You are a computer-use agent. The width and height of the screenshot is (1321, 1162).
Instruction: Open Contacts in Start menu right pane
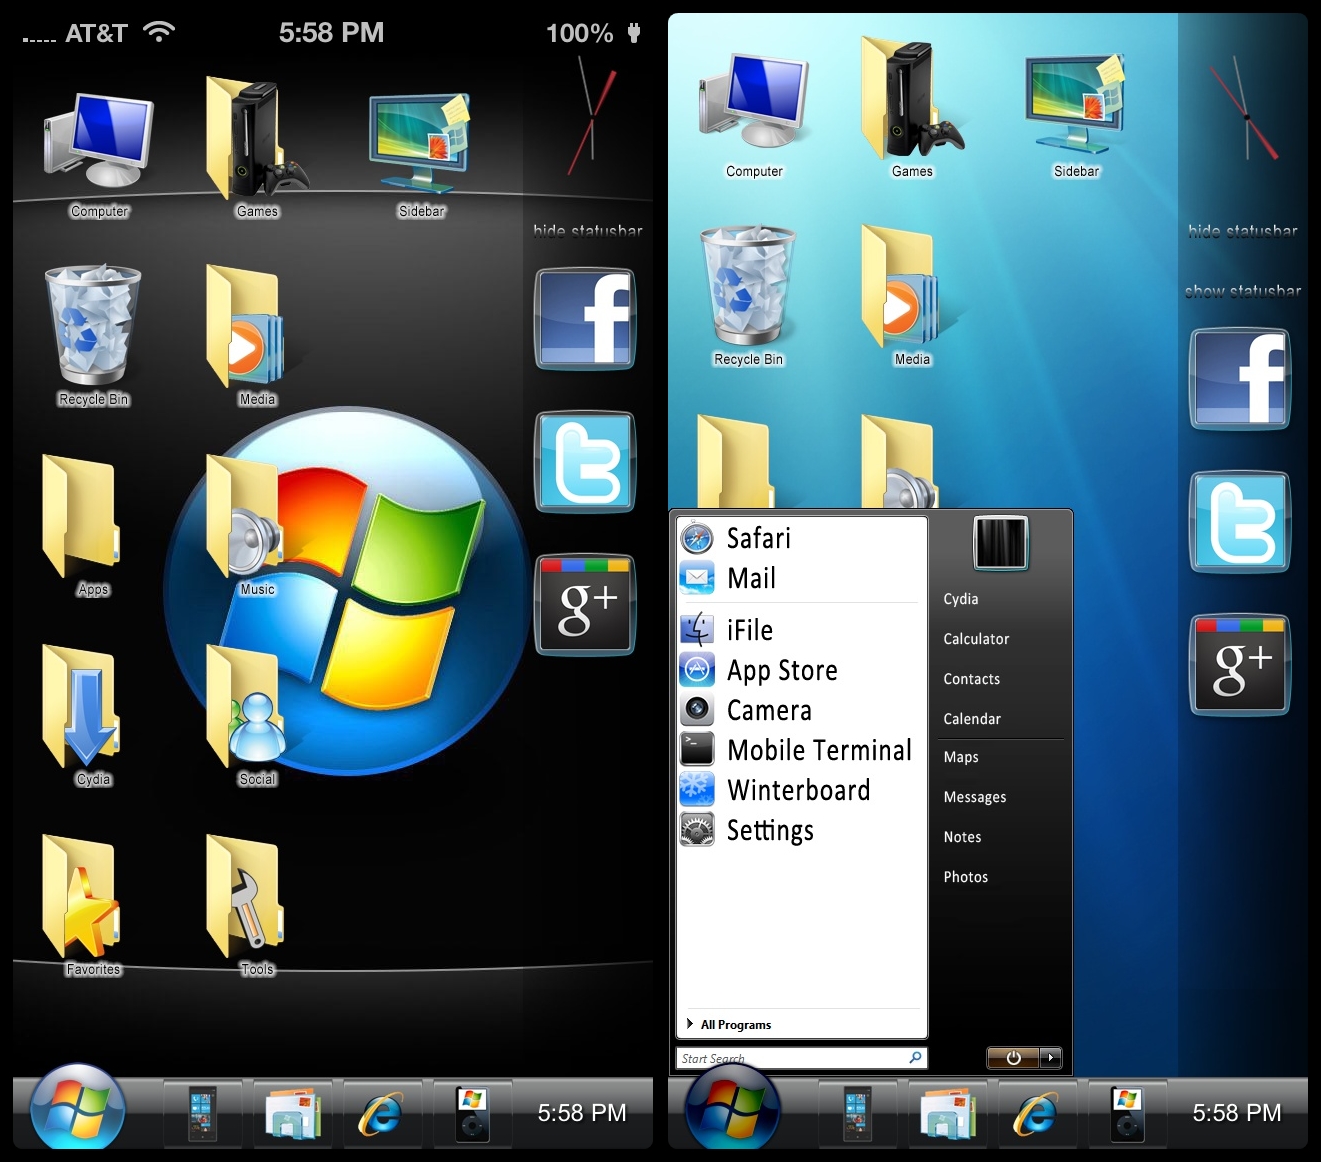(971, 679)
